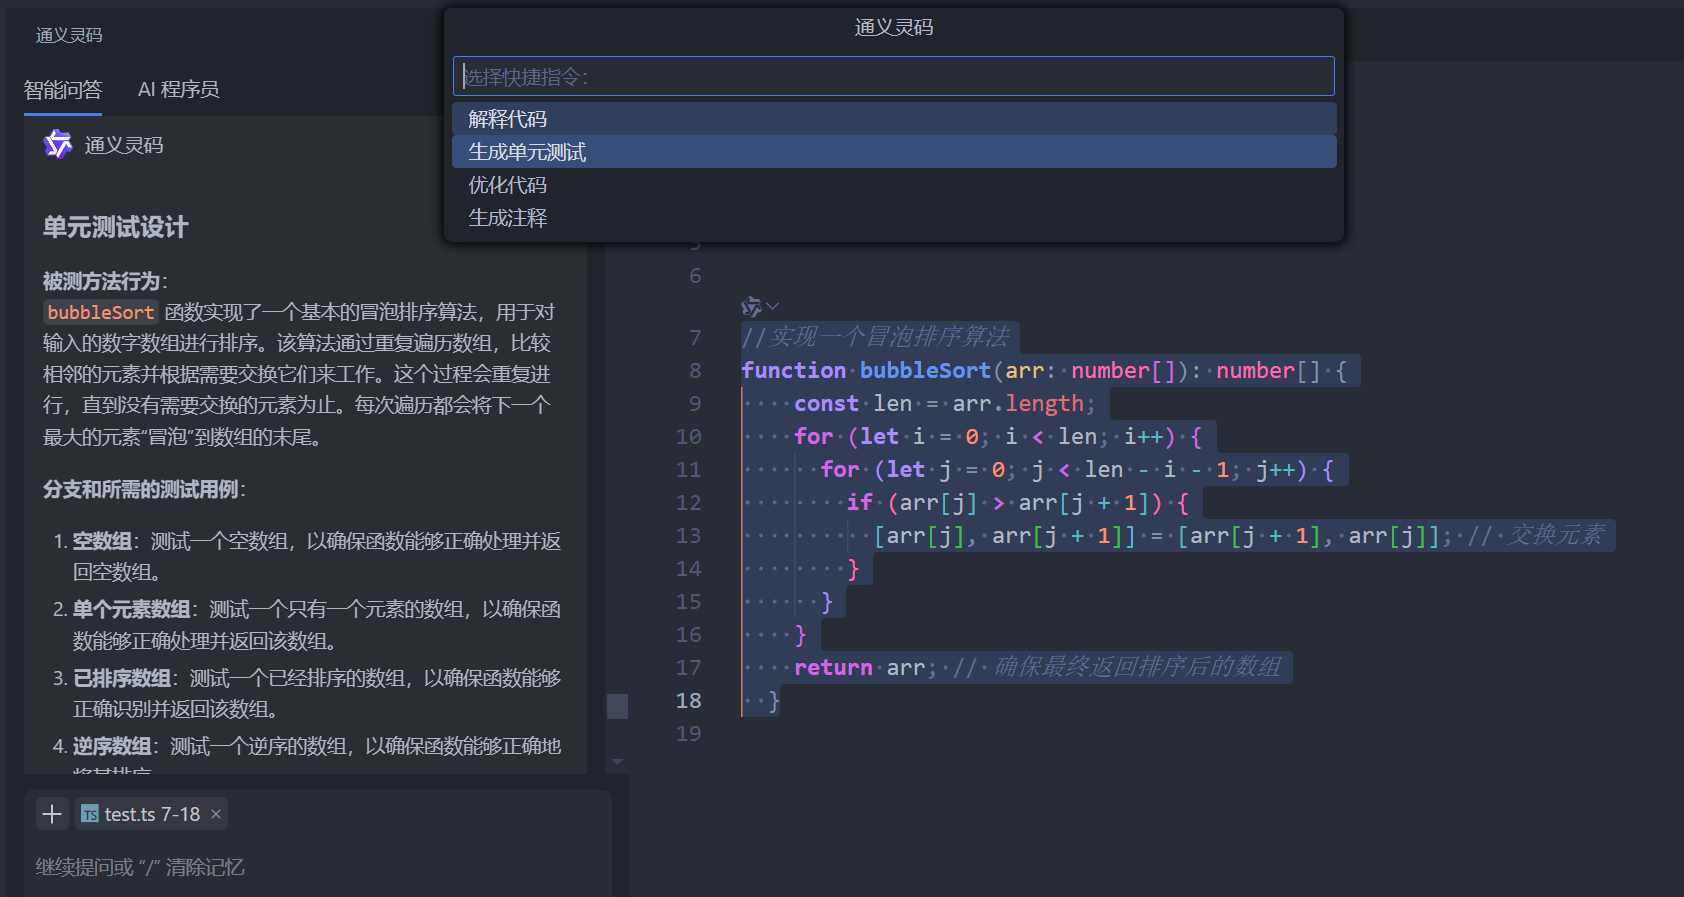Switch to the 智能问答 tab
Image resolution: width=1684 pixels, height=897 pixels.
coord(63,90)
